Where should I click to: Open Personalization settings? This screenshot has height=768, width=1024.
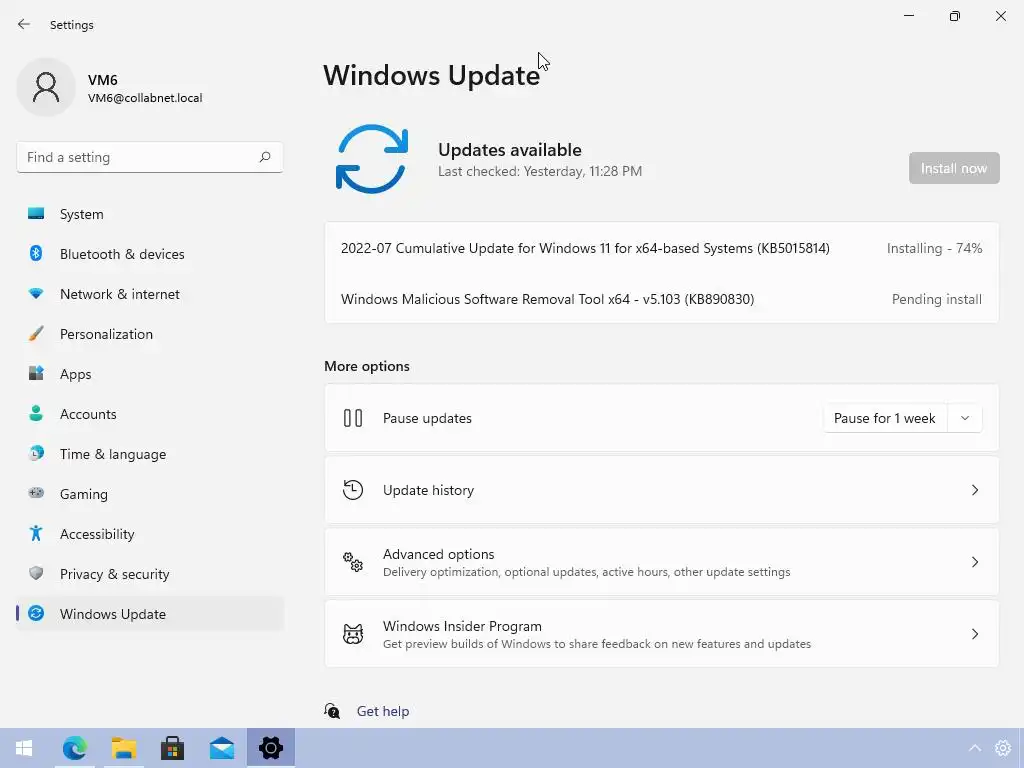[150, 334]
